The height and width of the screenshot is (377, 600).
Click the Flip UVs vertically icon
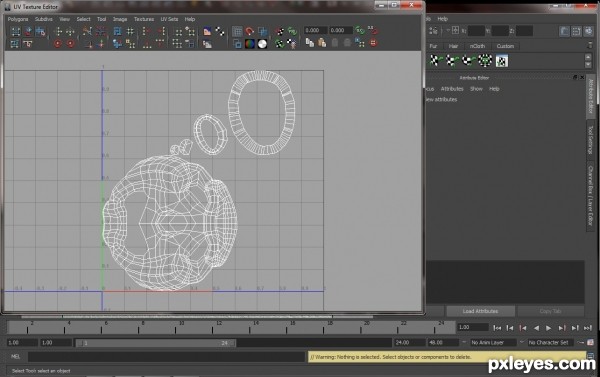click(70, 31)
